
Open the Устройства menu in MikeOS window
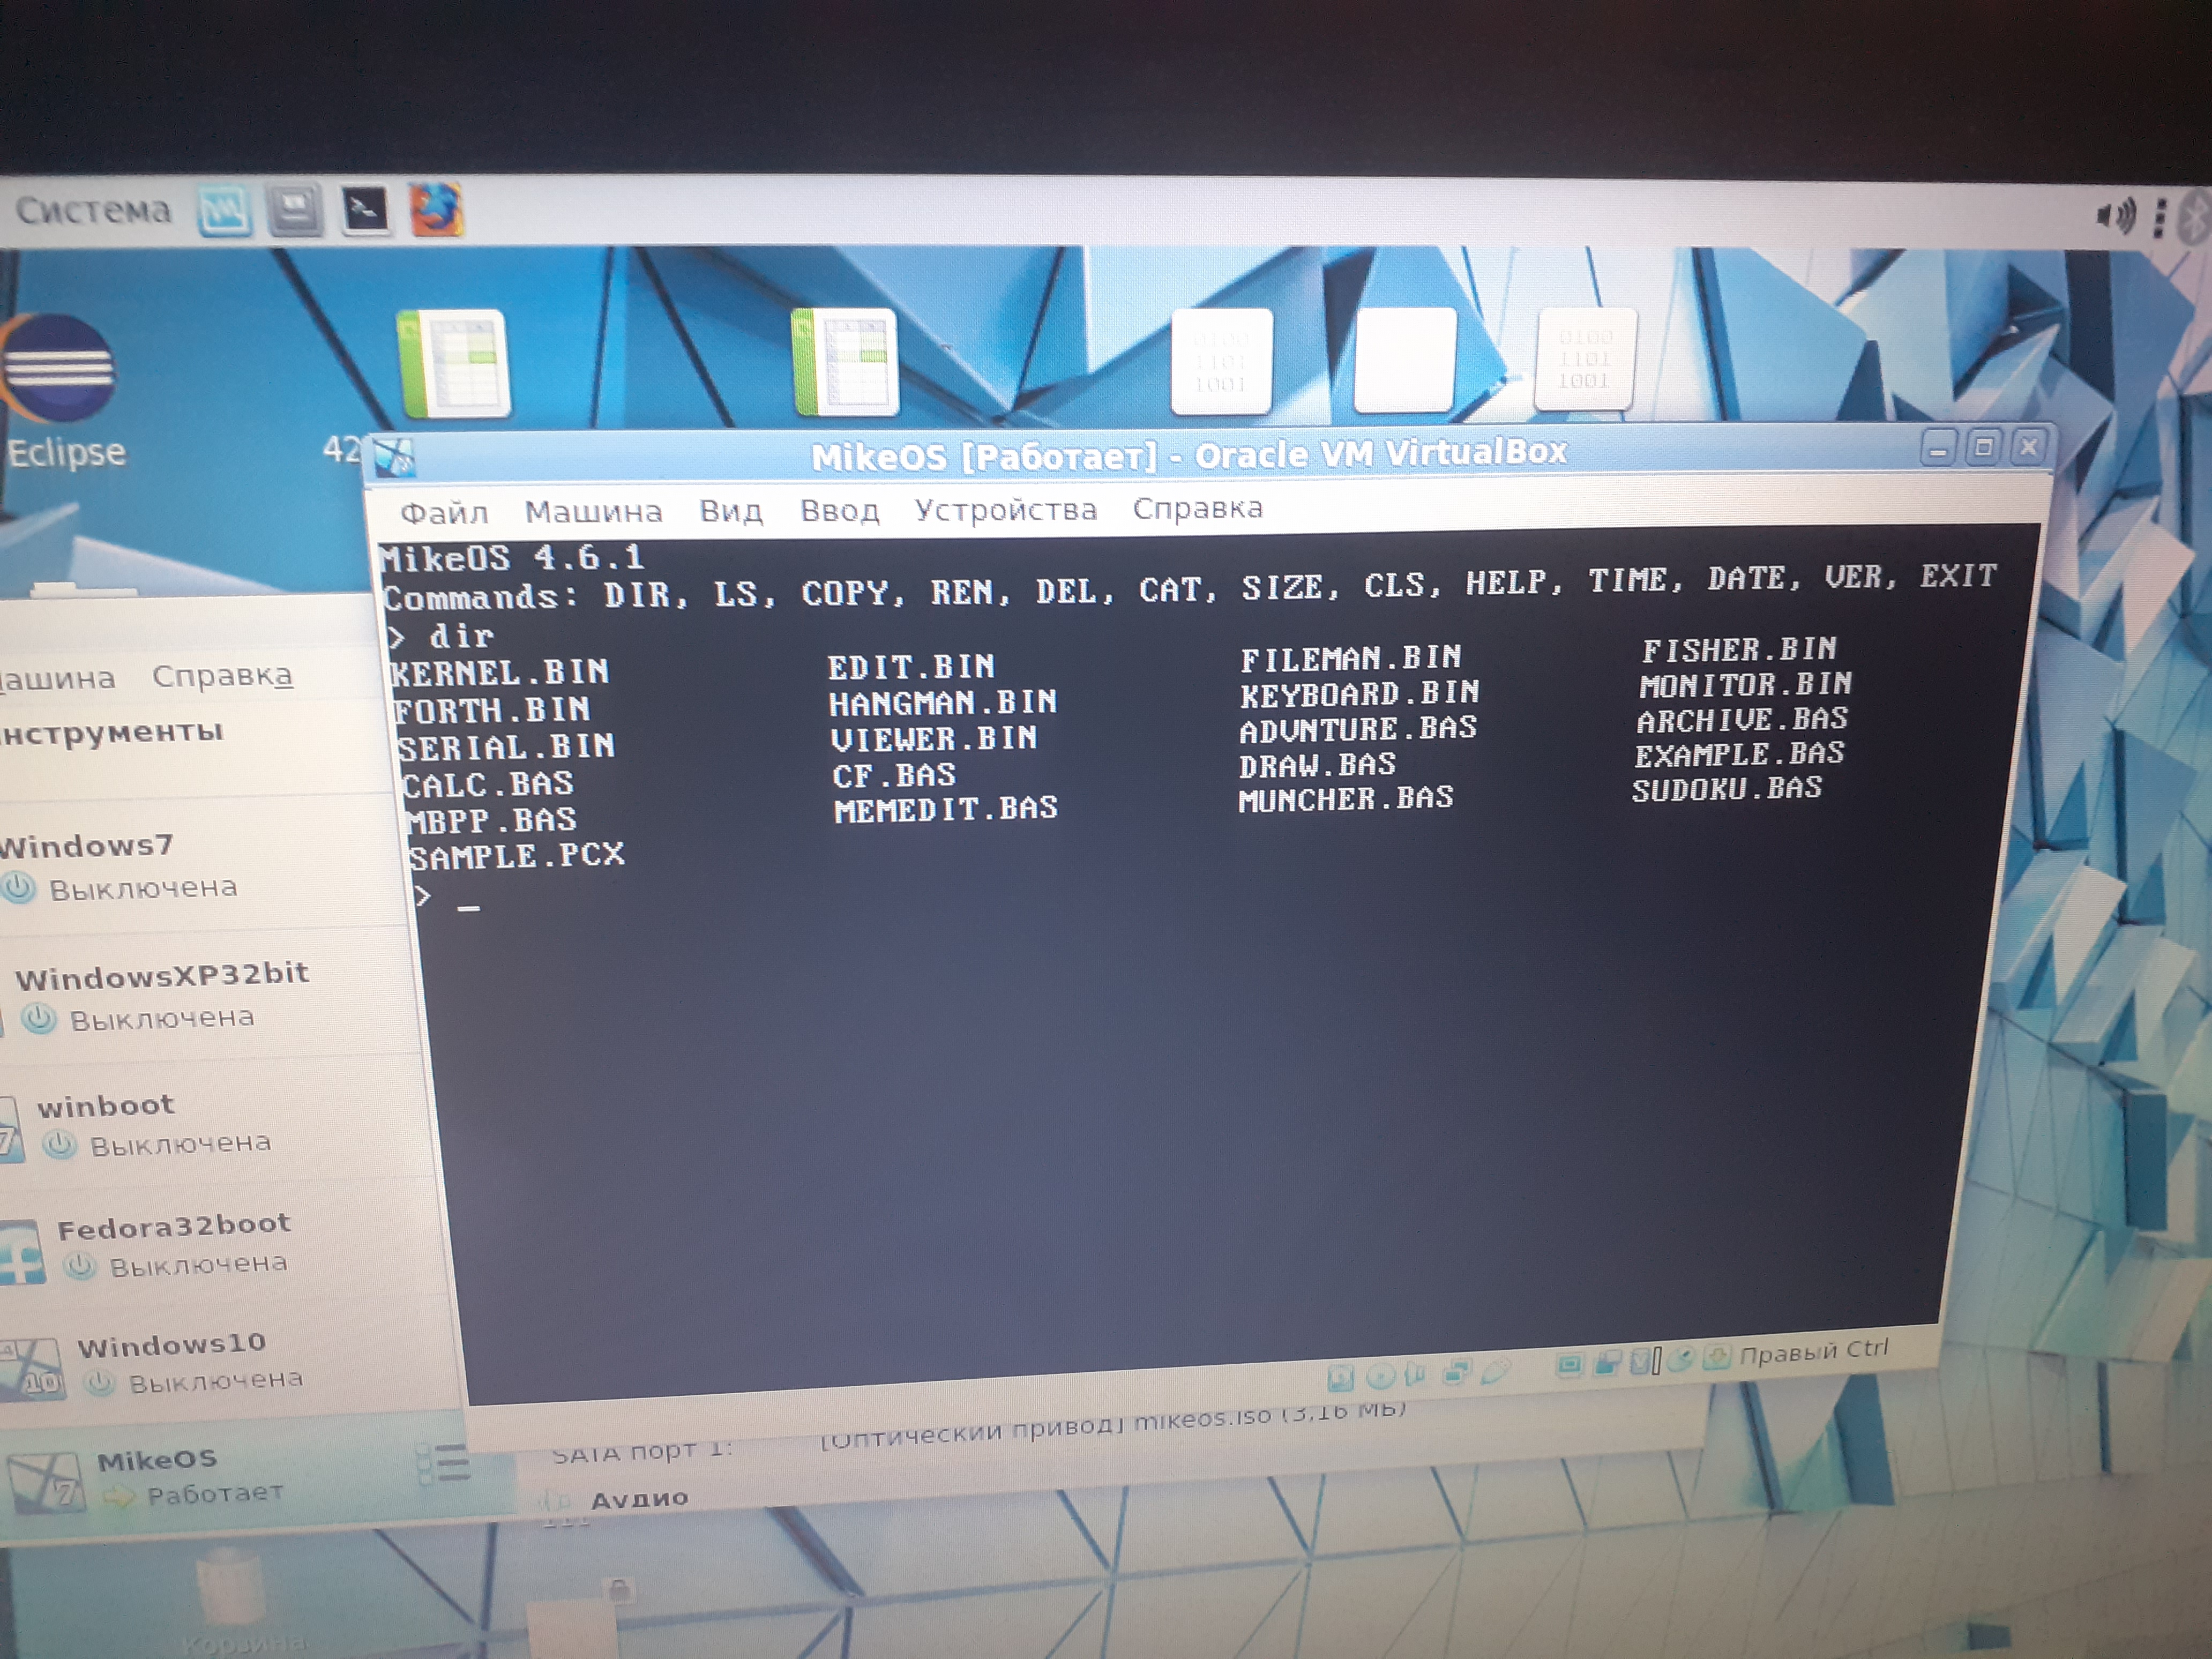tap(1005, 509)
